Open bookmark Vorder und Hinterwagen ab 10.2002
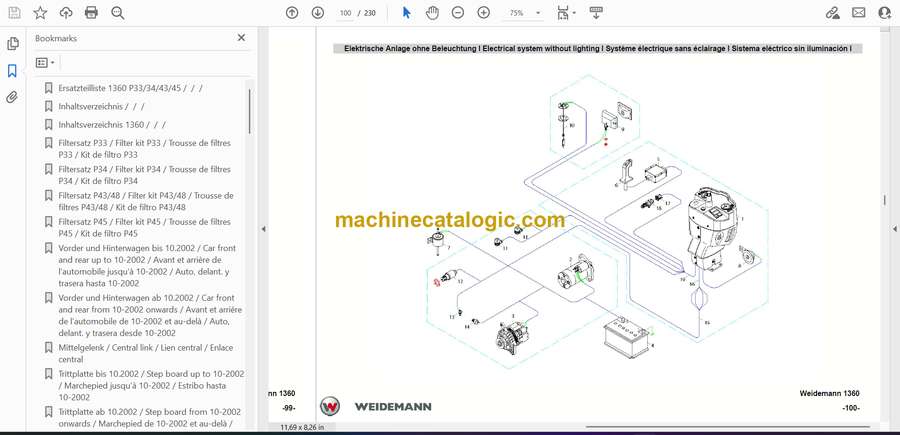 point(150,315)
